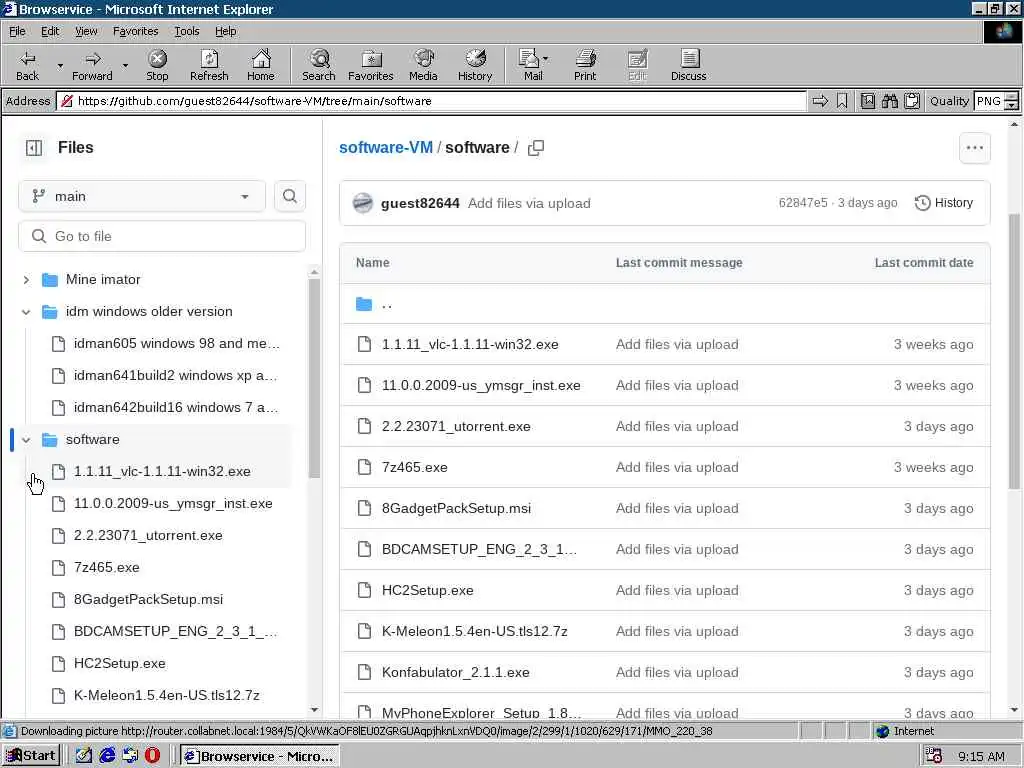
Task: Collapse the idm windows older version folder
Action: pyautogui.click(x=26, y=312)
